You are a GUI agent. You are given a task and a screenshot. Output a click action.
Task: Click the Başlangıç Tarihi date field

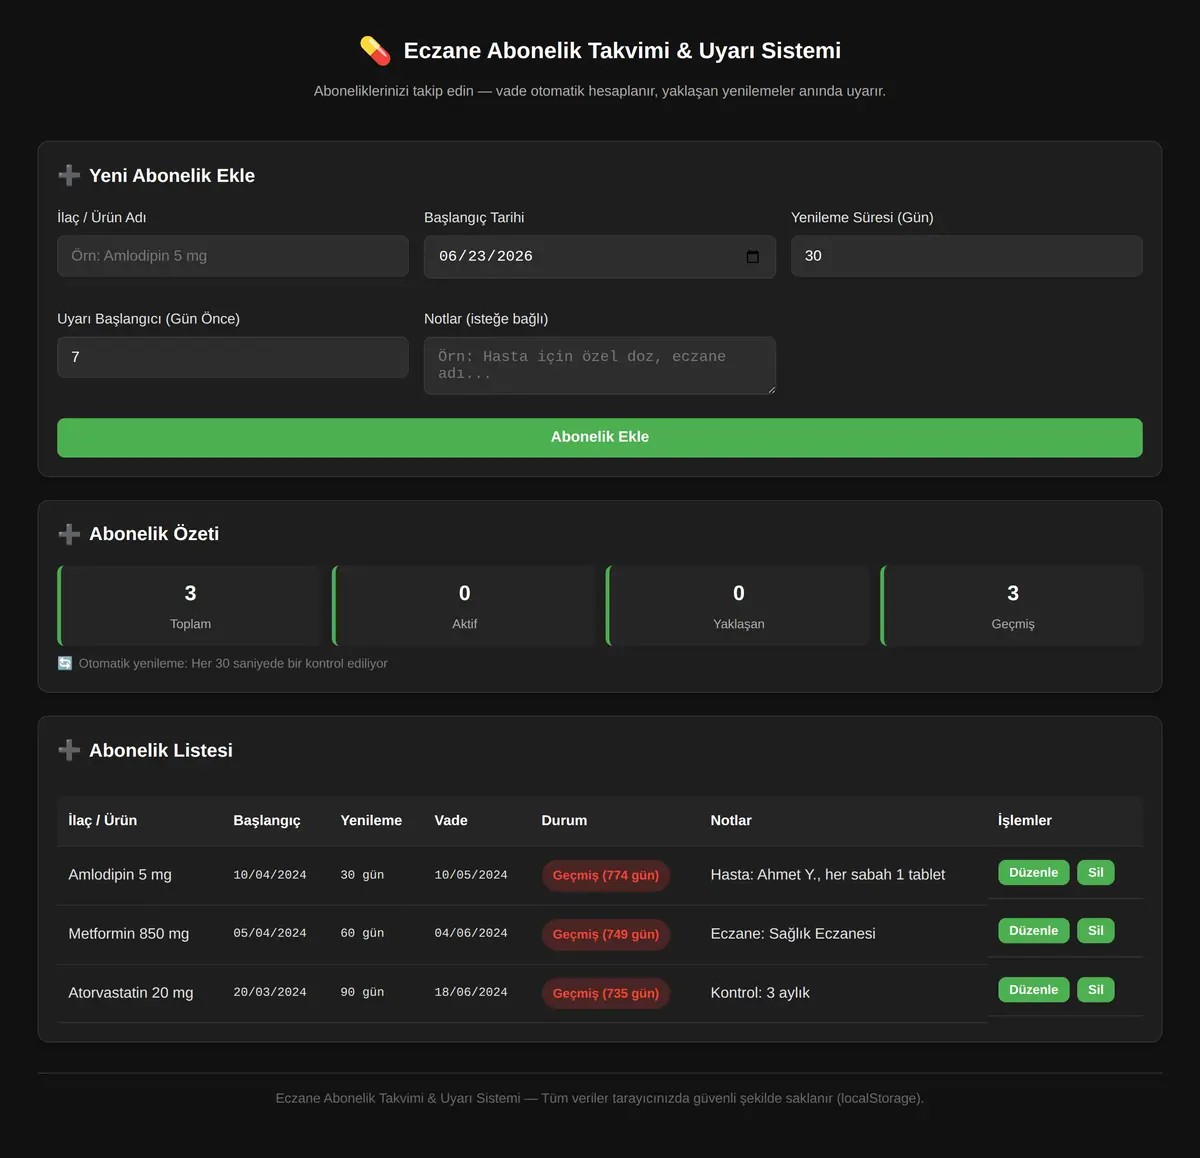[600, 257]
